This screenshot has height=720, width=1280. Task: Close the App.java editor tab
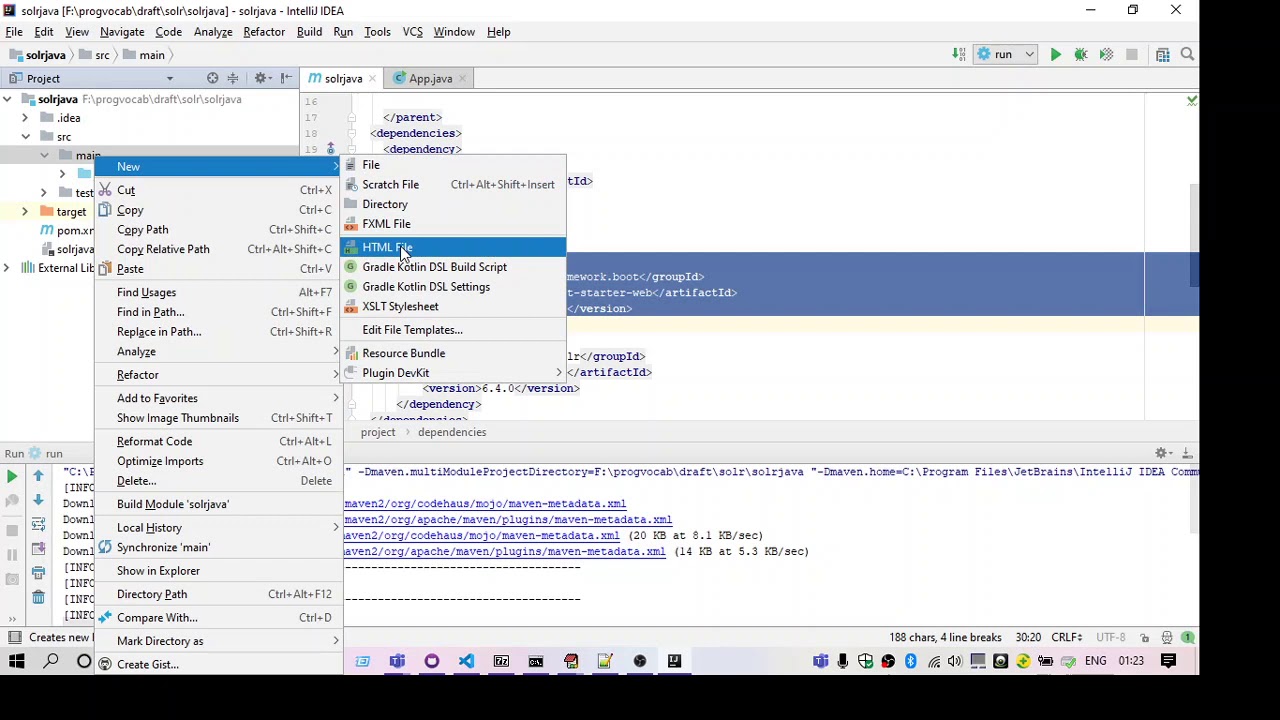[x=462, y=78]
